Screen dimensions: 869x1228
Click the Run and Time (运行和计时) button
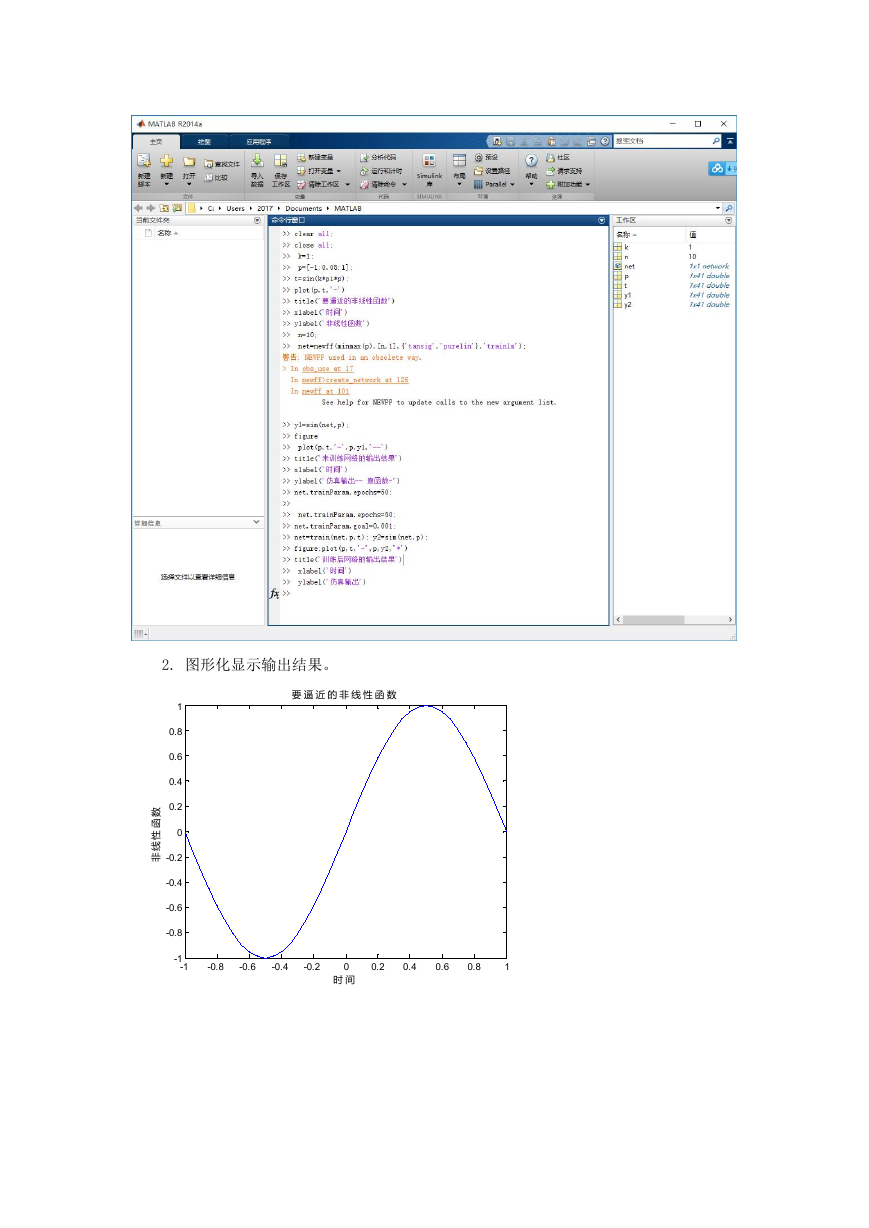point(380,171)
